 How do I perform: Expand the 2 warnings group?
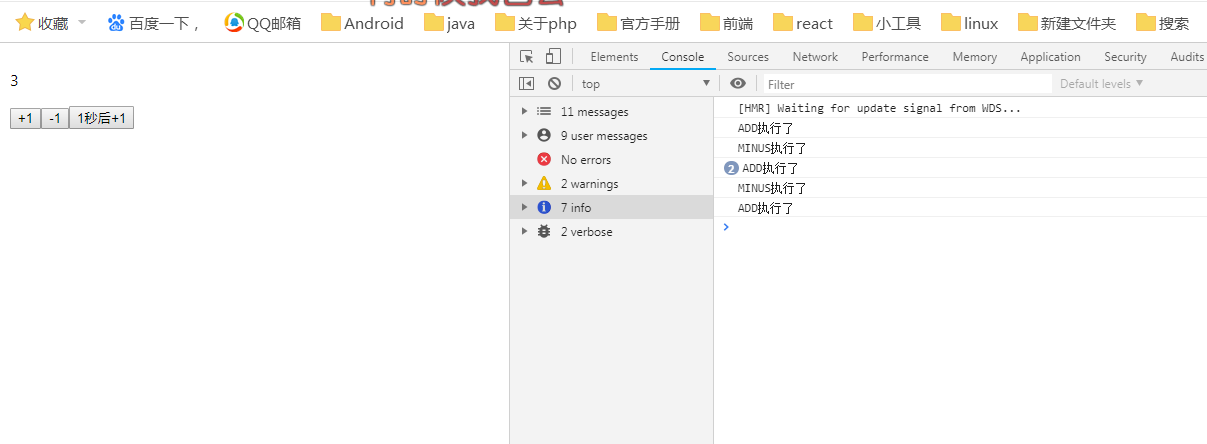click(x=524, y=183)
